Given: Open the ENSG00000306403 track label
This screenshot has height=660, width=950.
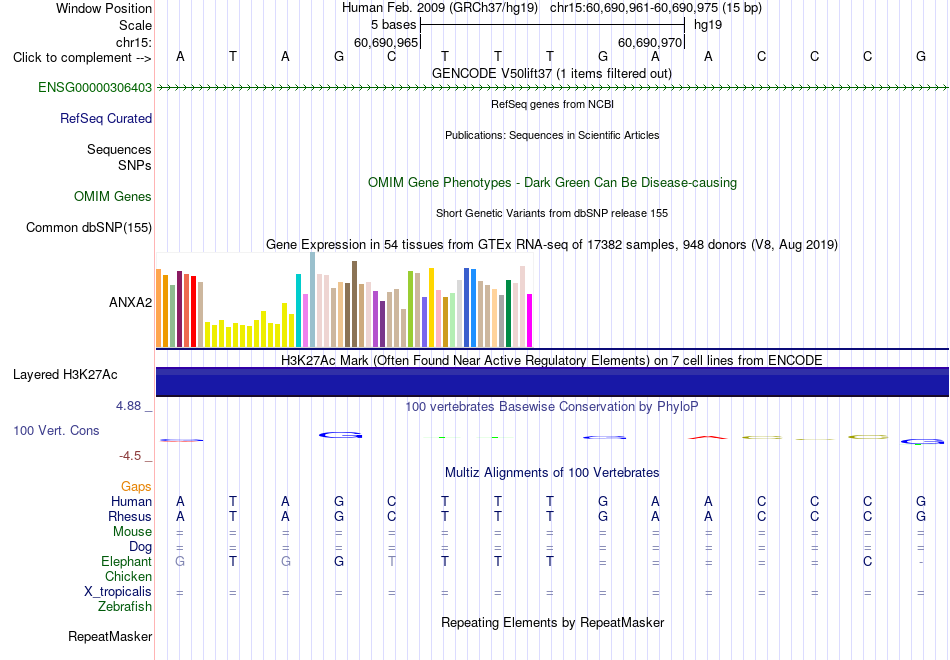Looking at the screenshot, I should 95,87.
